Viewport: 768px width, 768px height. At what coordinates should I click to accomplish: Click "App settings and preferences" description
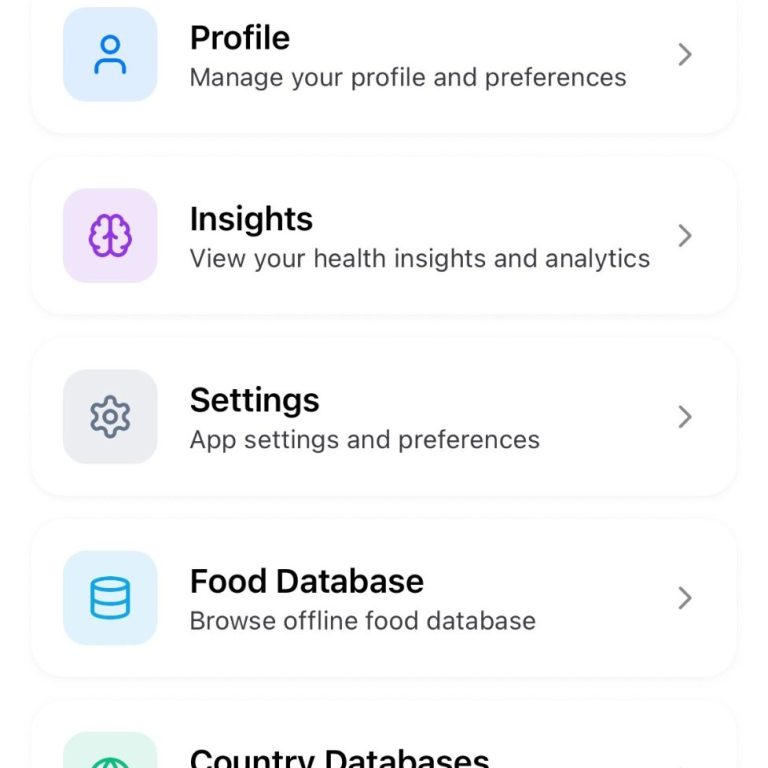pyautogui.click(x=365, y=440)
